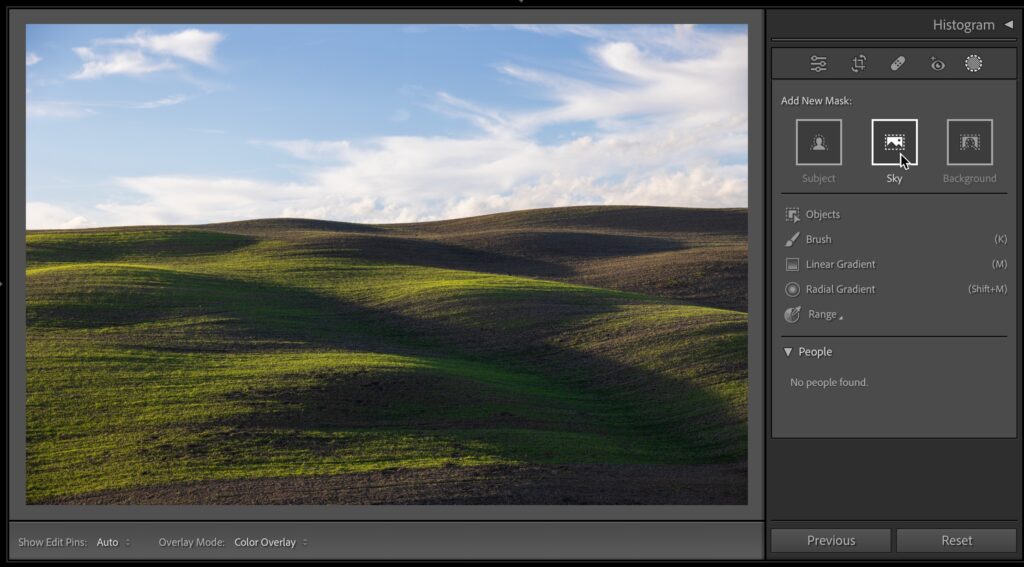Select the Brush mask tool
1024x567 pixels.
pyautogui.click(x=818, y=239)
